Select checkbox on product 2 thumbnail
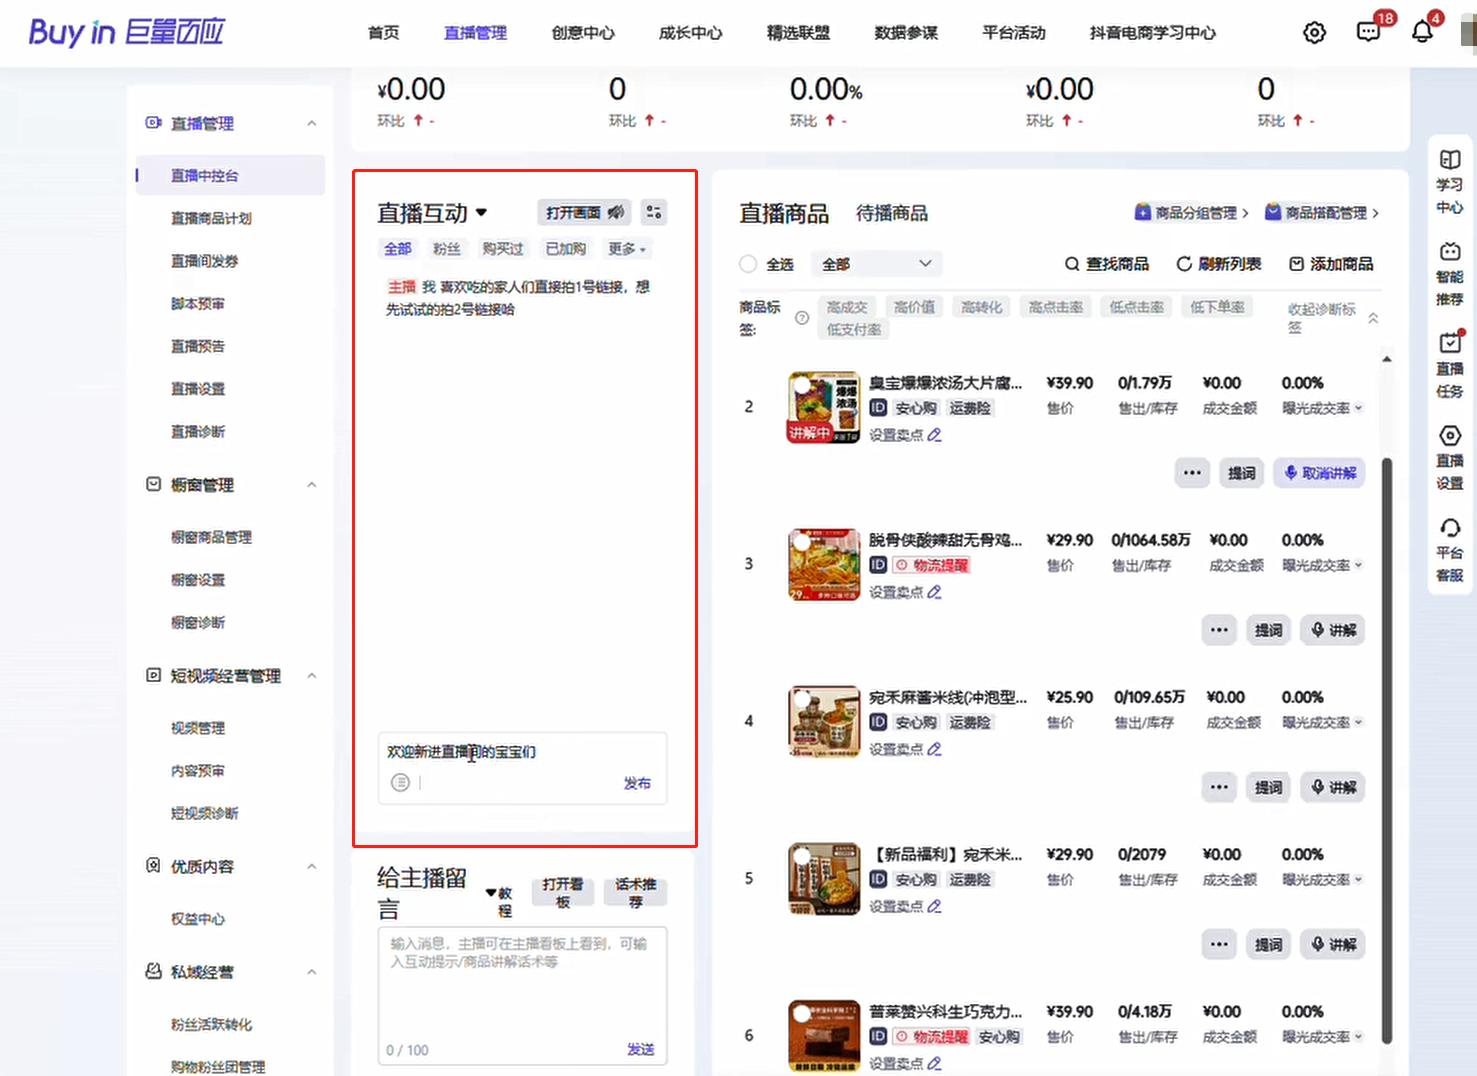This screenshot has height=1076, width=1477. pyautogui.click(x=801, y=385)
